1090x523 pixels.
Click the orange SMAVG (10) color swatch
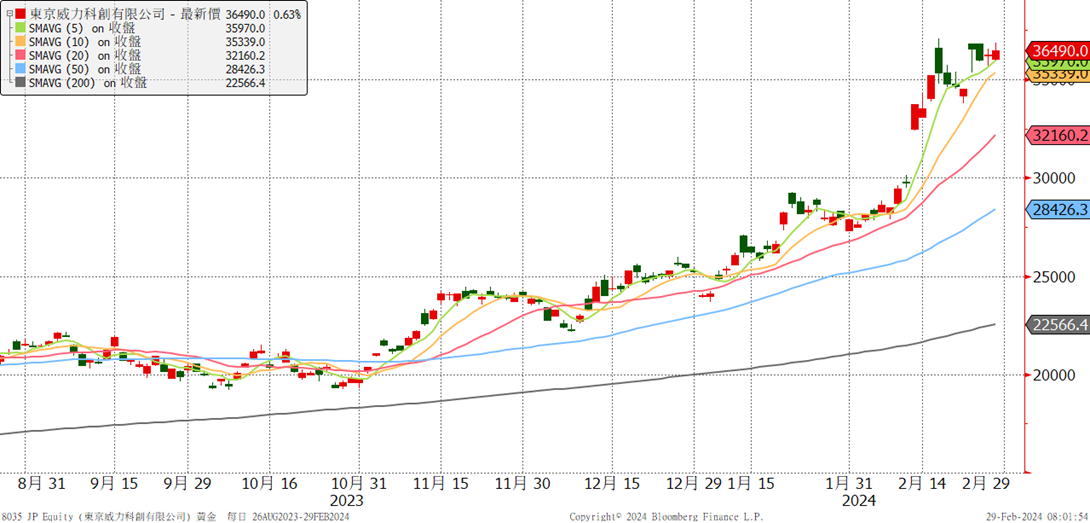coord(21,42)
